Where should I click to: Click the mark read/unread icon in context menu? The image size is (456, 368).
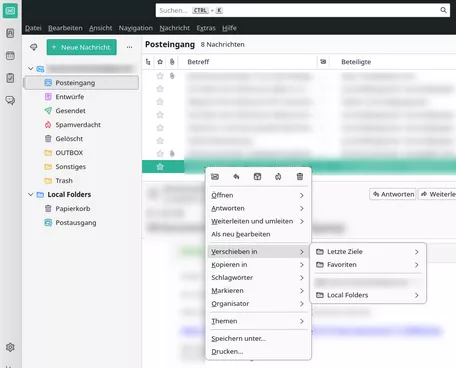pos(215,177)
